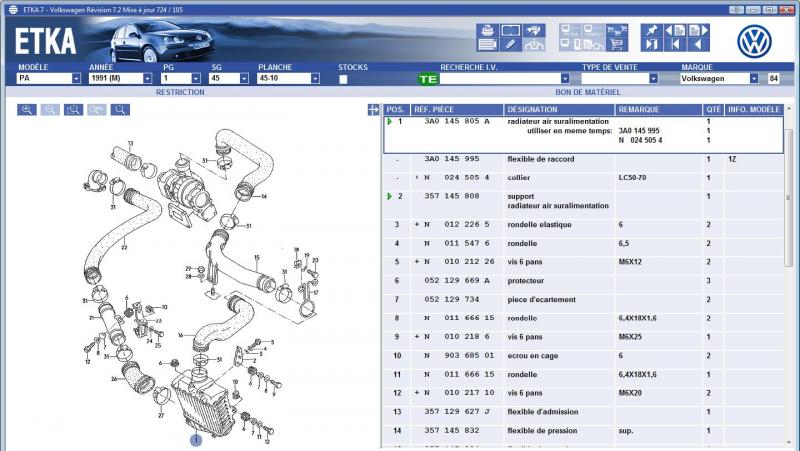Open the MARQUE dropdown showing Volkswagen
Screen dimensions: 800x451
(x=719, y=79)
